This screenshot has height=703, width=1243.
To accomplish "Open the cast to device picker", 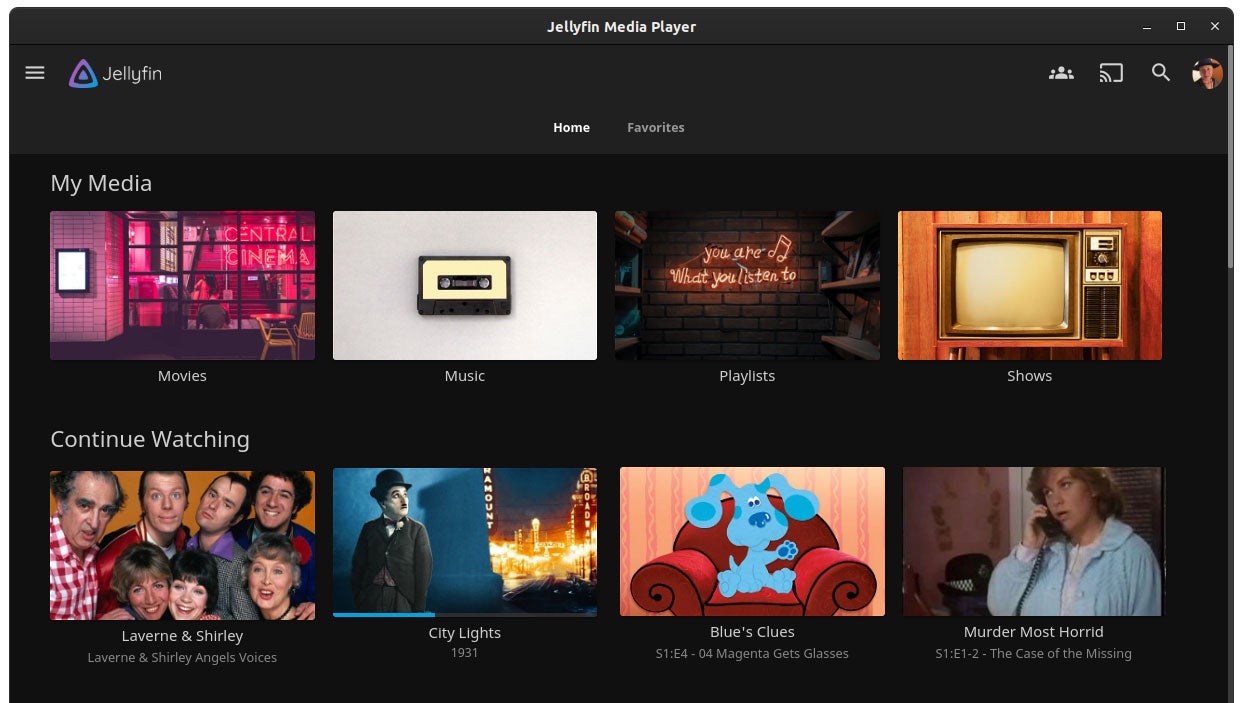I will click(1111, 72).
